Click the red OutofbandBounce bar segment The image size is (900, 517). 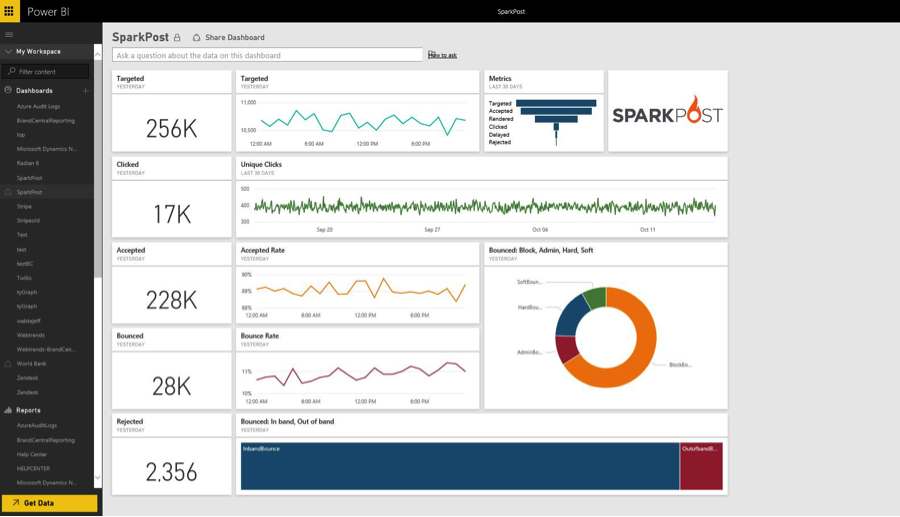[x=701, y=466]
